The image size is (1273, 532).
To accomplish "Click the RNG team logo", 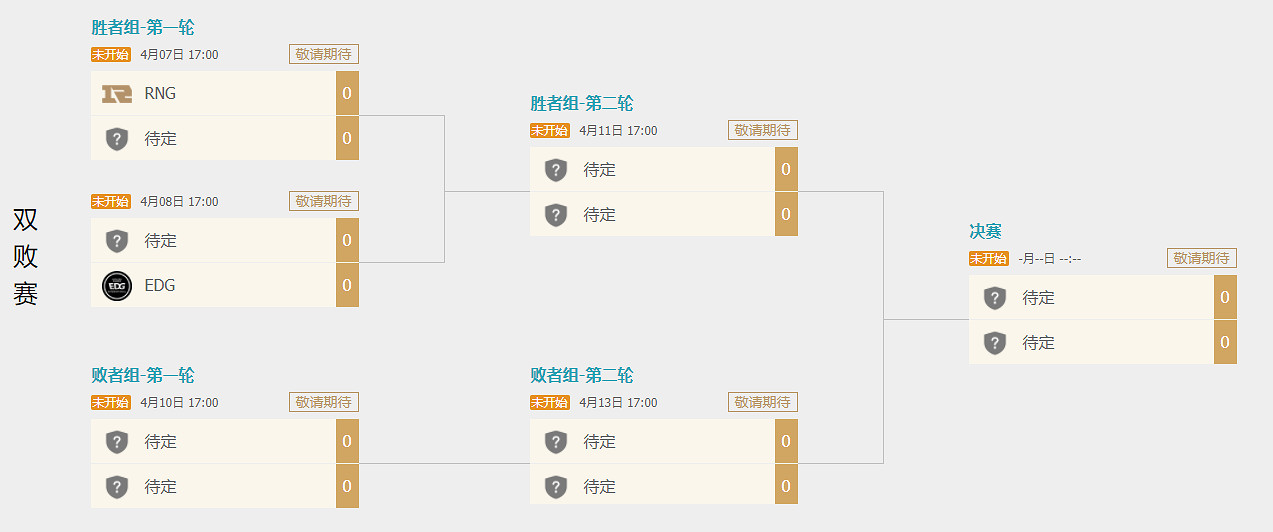I will [x=117, y=94].
